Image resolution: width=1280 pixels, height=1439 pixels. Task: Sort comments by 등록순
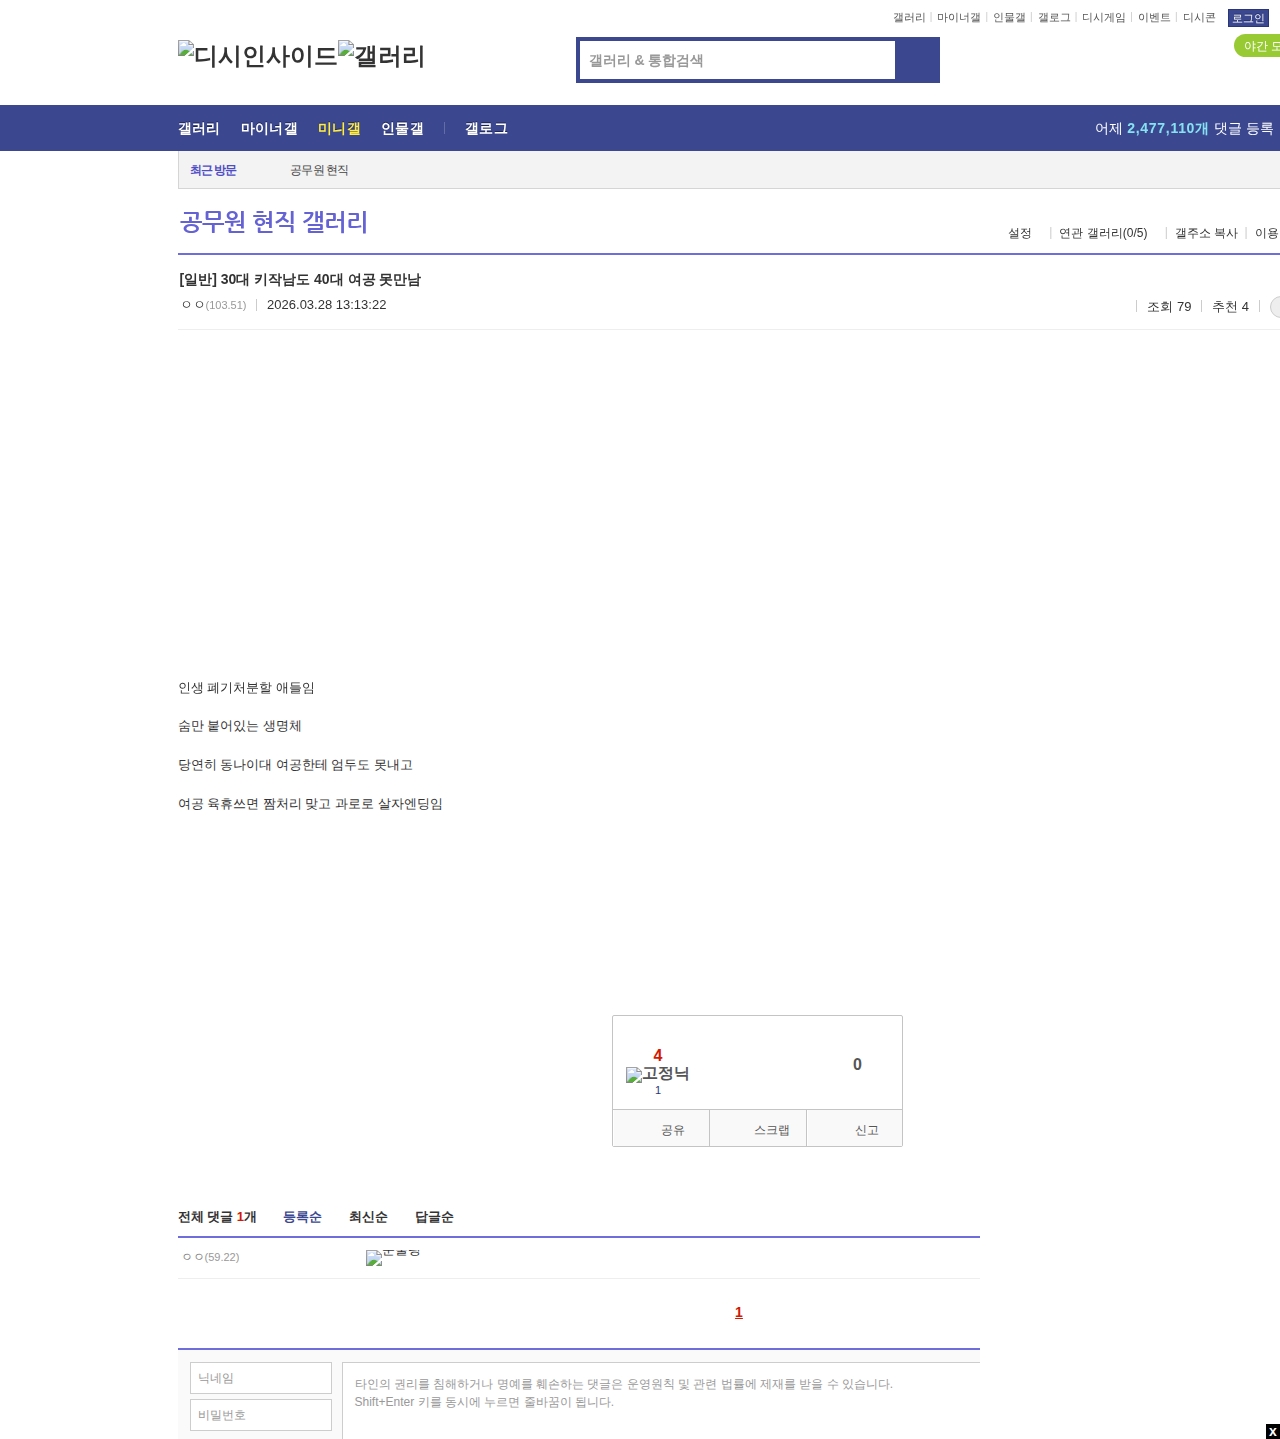coord(302,1217)
